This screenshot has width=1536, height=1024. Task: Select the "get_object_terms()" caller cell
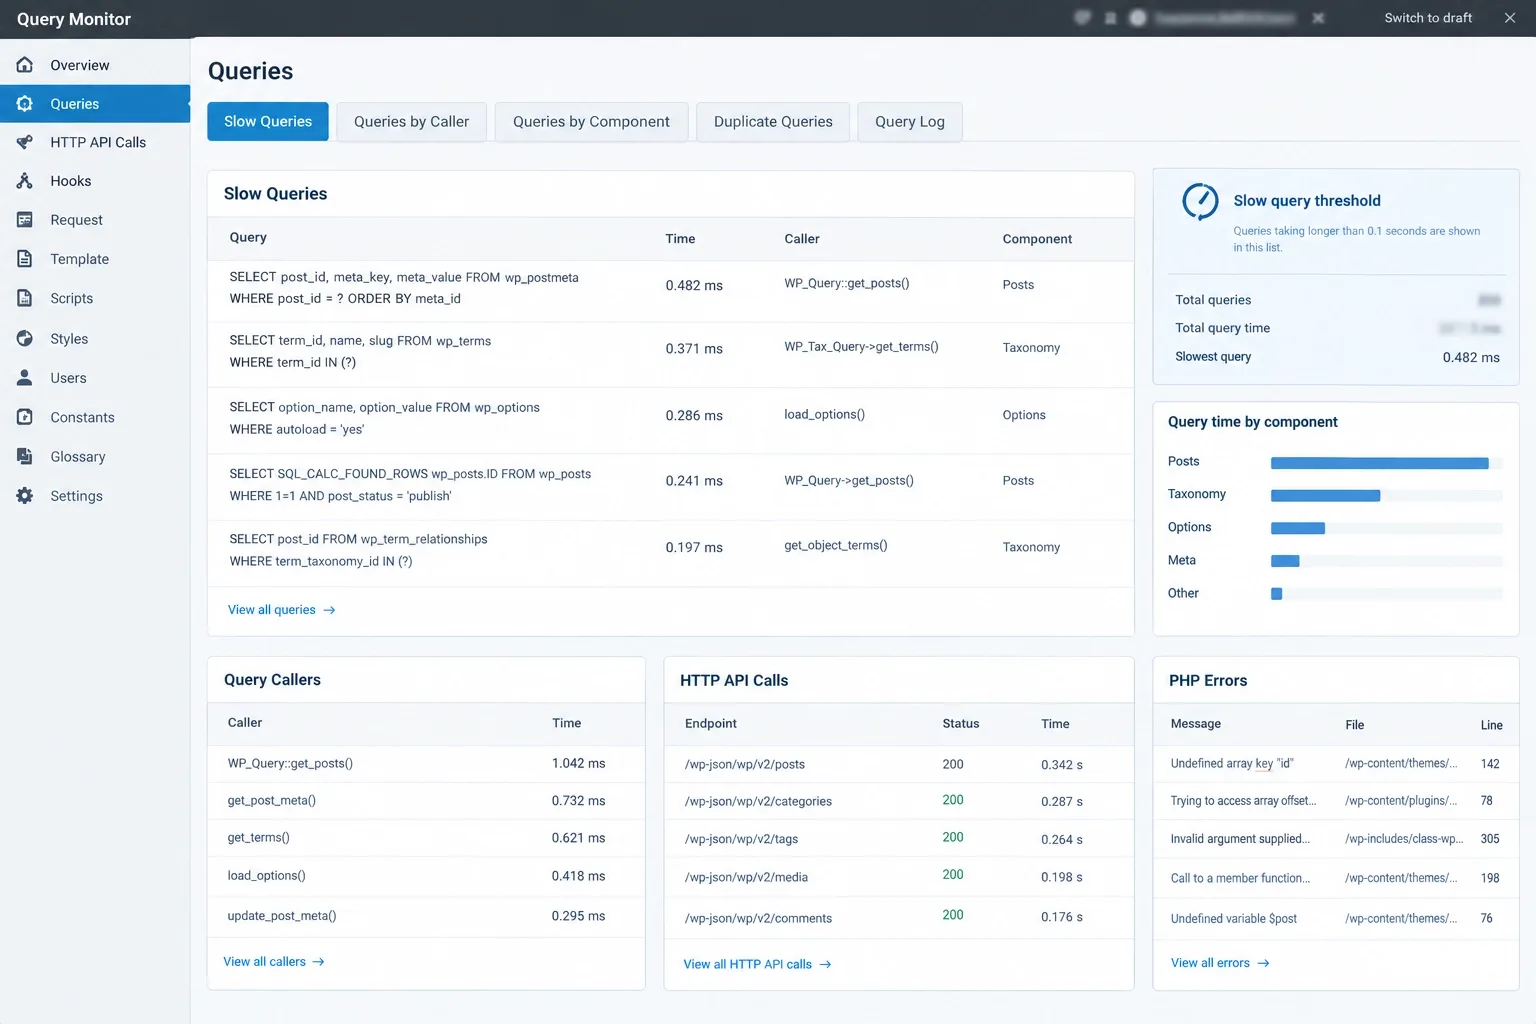836,545
